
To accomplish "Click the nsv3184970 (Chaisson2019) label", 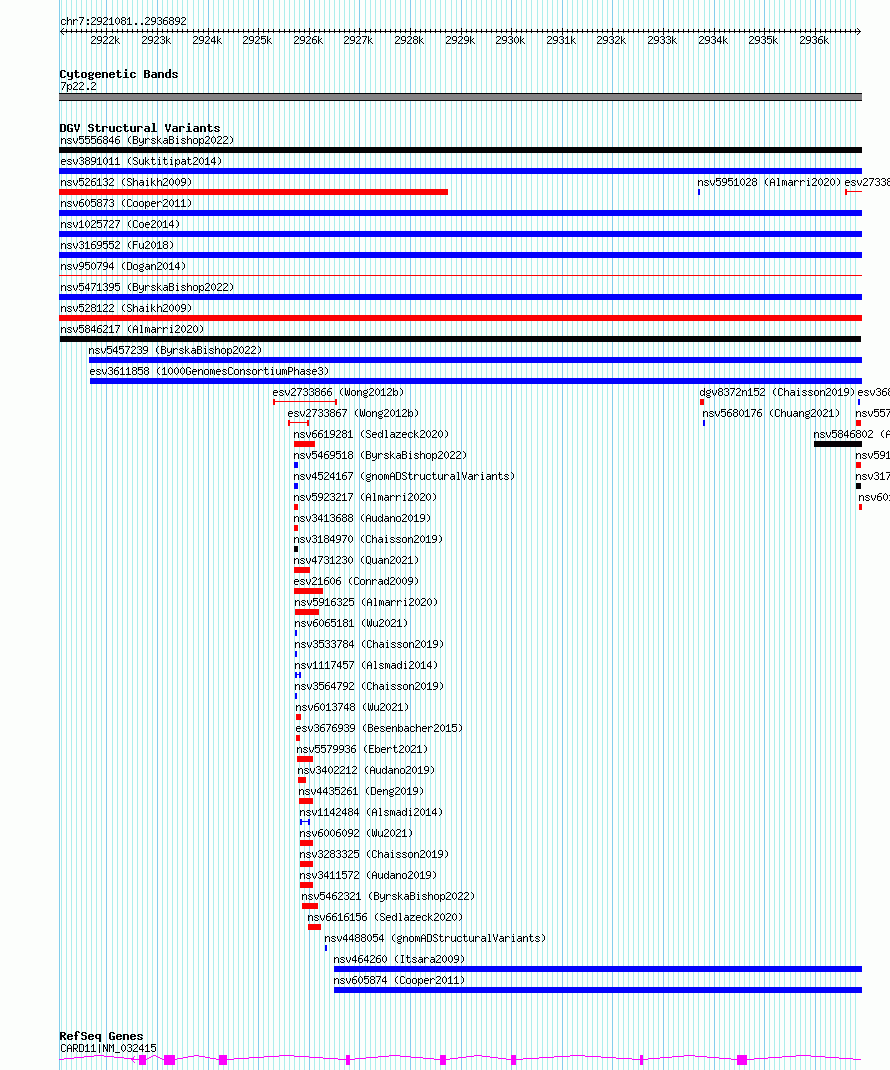I will 369,539.
